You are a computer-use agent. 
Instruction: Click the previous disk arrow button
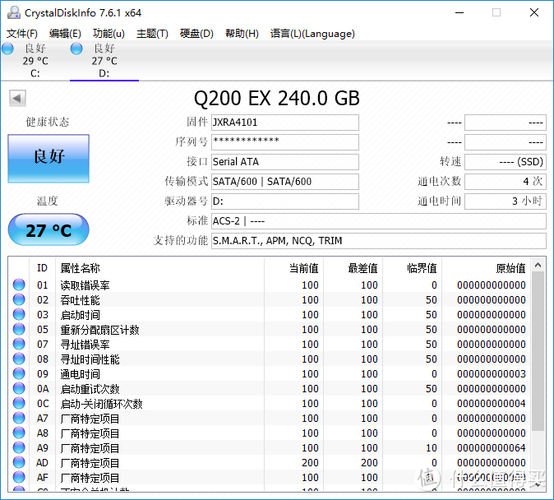(x=17, y=98)
